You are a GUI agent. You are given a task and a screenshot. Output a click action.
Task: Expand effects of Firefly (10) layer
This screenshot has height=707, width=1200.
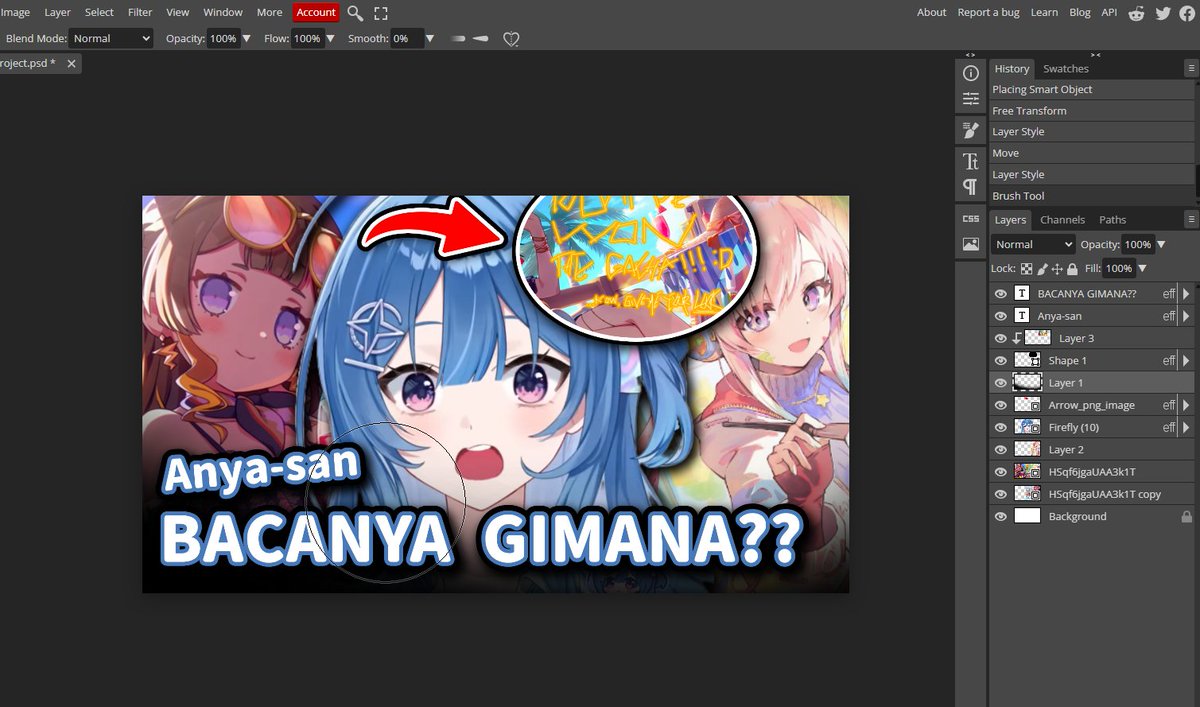point(1187,427)
